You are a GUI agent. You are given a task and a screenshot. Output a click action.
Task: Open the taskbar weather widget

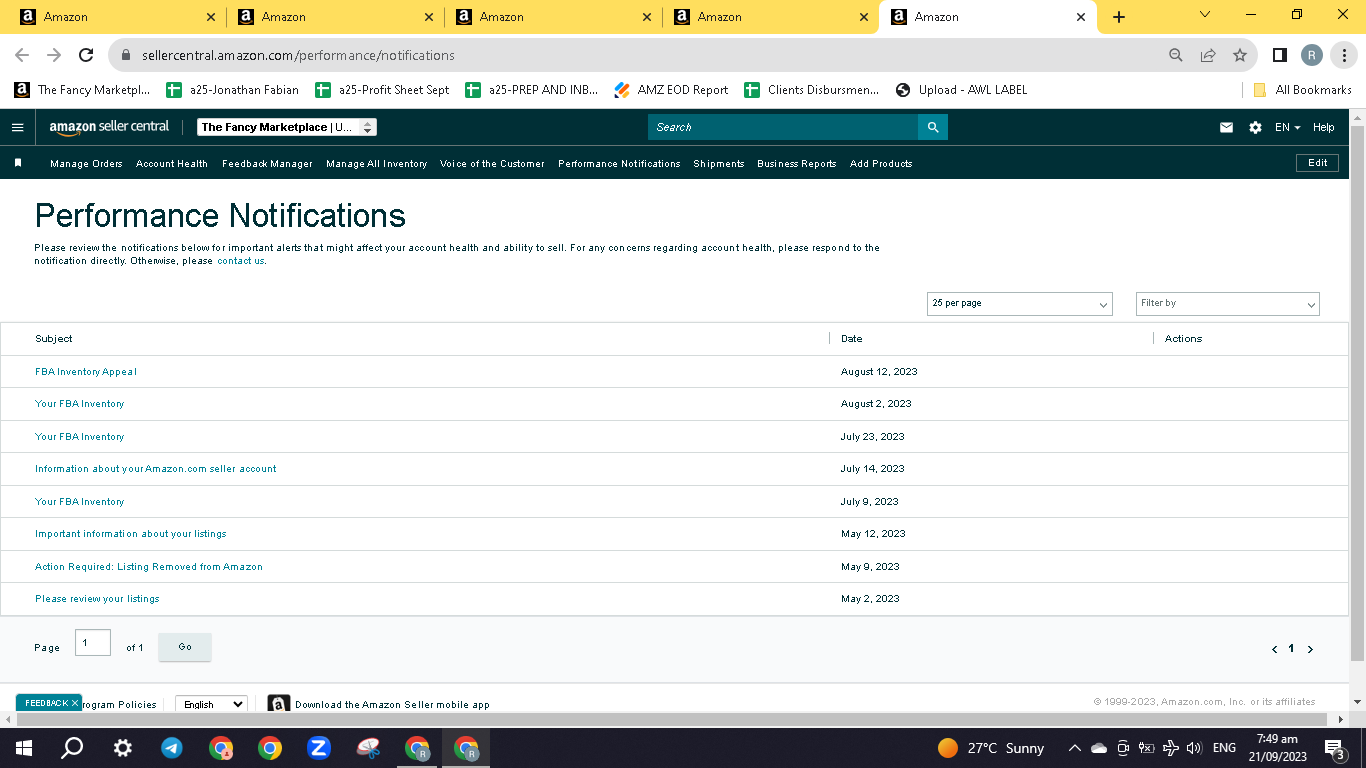click(x=991, y=748)
